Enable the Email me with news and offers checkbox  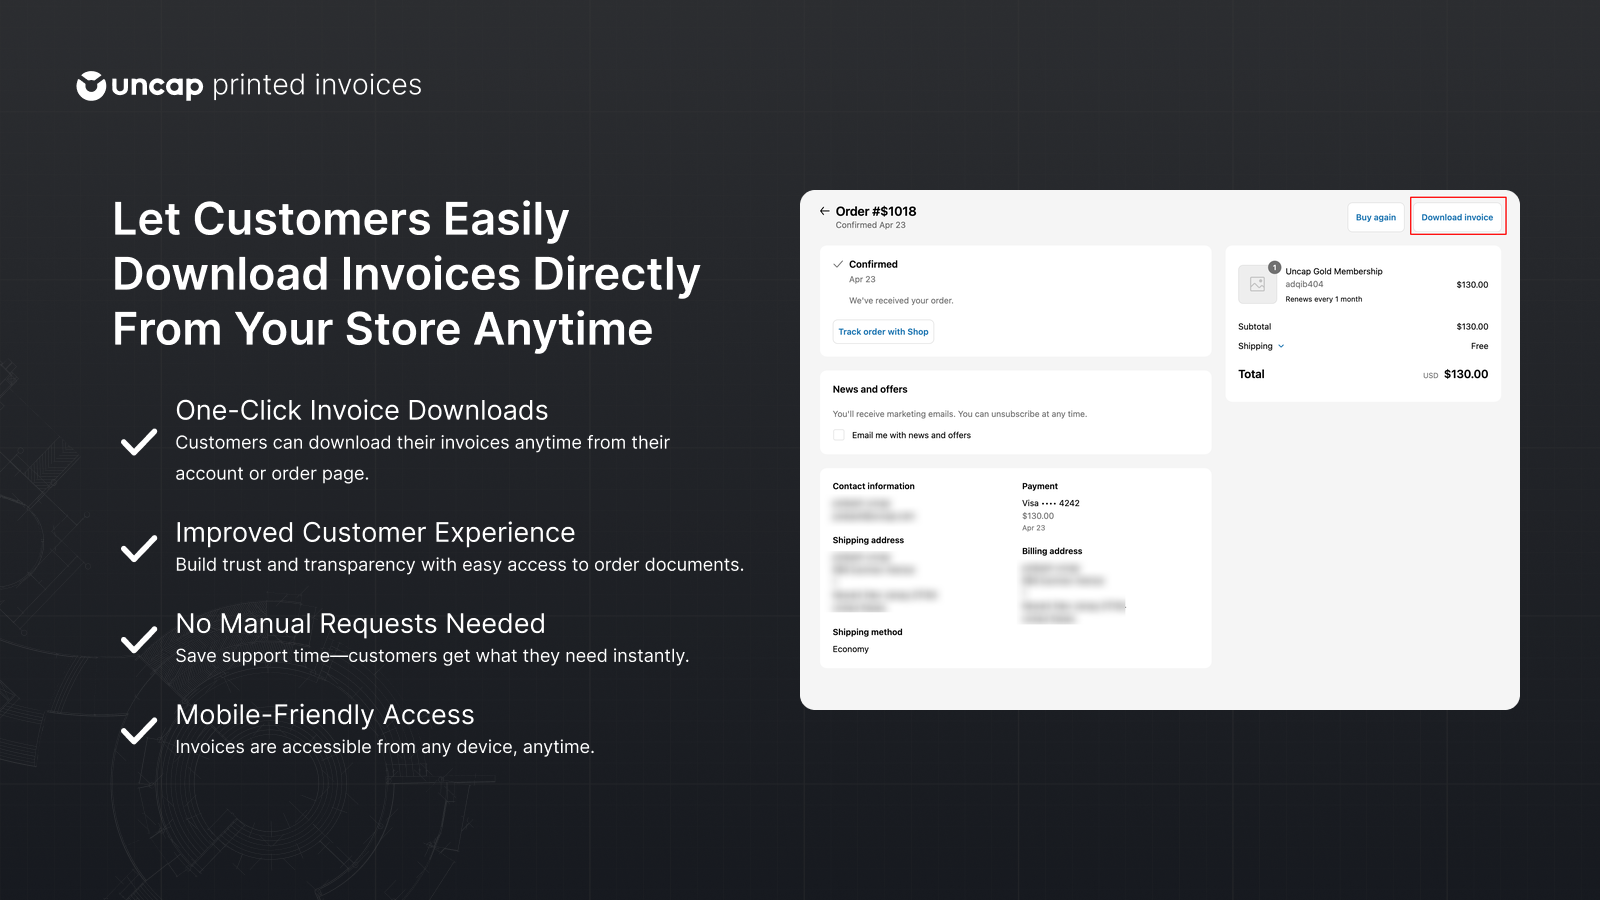pyautogui.click(x=839, y=435)
